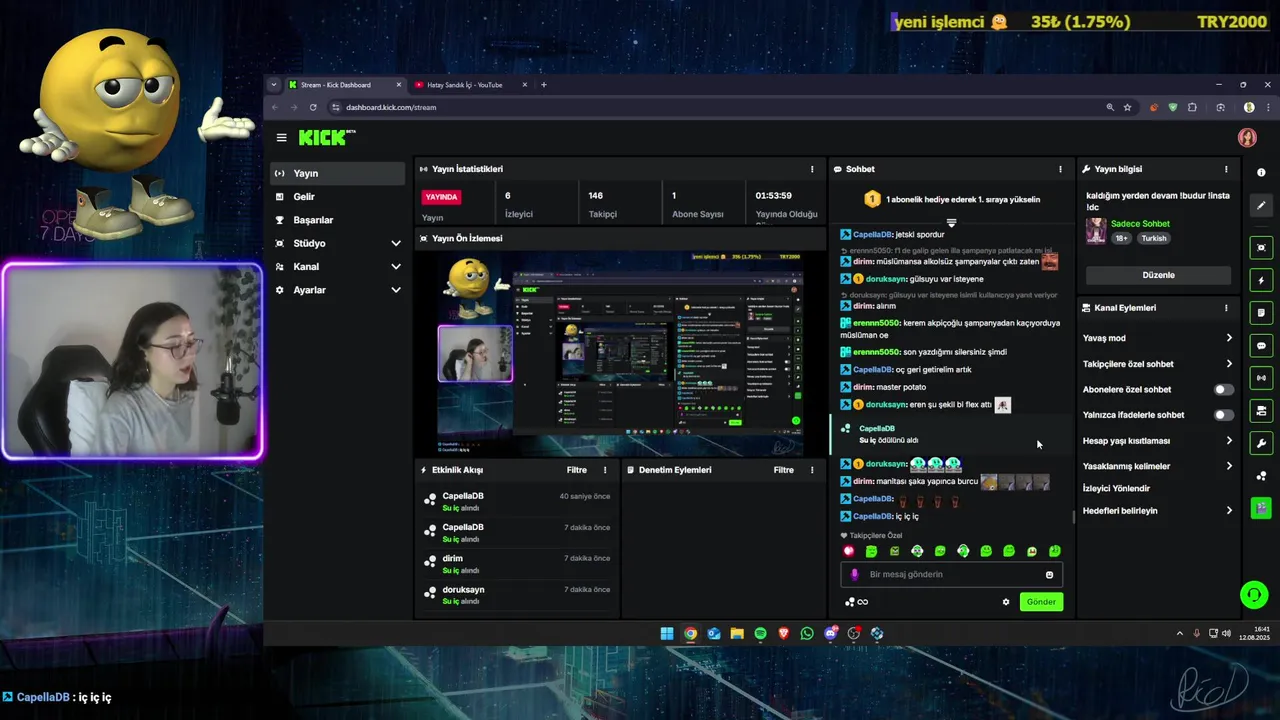Screen dimensions: 1280x720
Task: Click the info icon in right sidebar
Action: coord(1261,173)
